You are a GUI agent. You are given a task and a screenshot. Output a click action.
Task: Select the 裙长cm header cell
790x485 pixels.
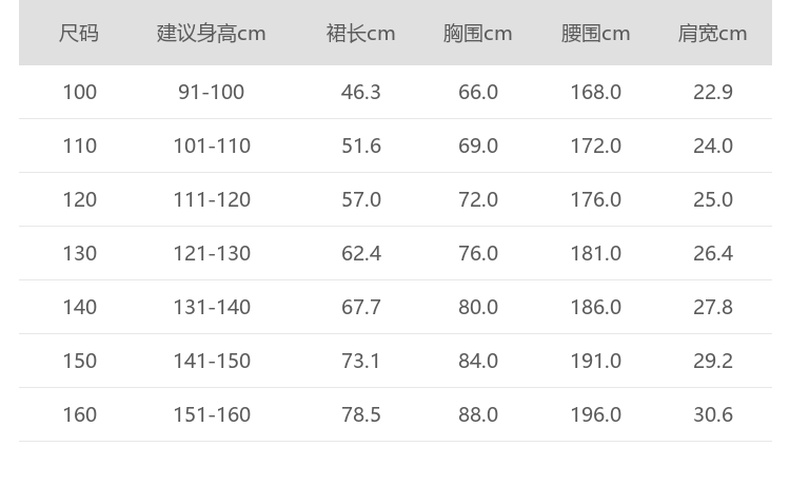(361, 33)
